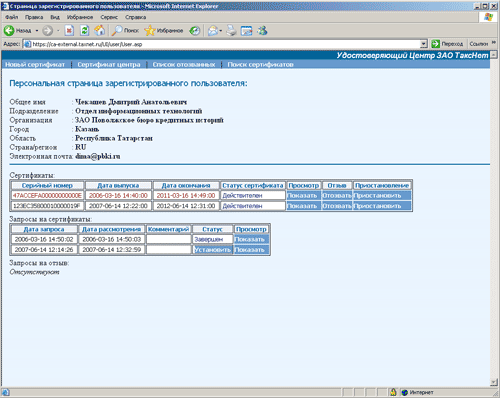Viewport: 500px width, 398px height.
Task: Click the Refresh page icon
Action: (x=85, y=31)
